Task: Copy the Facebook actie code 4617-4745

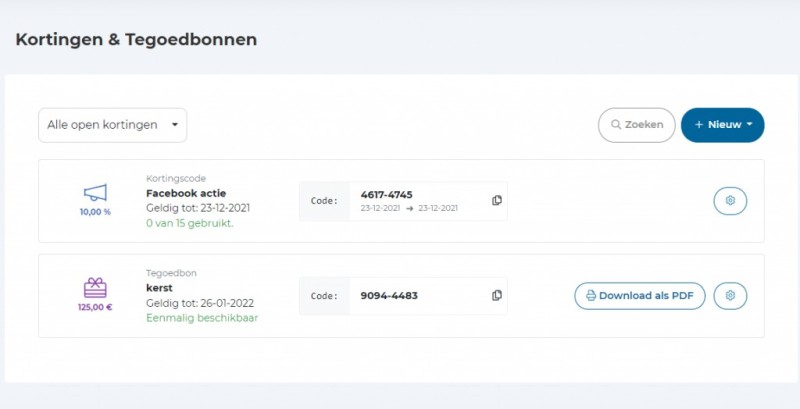Action: pyautogui.click(x=497, y=200)
